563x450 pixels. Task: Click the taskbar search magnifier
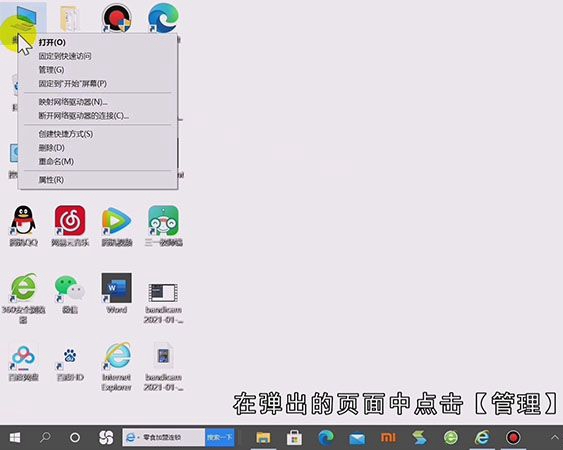pos(45,437)
